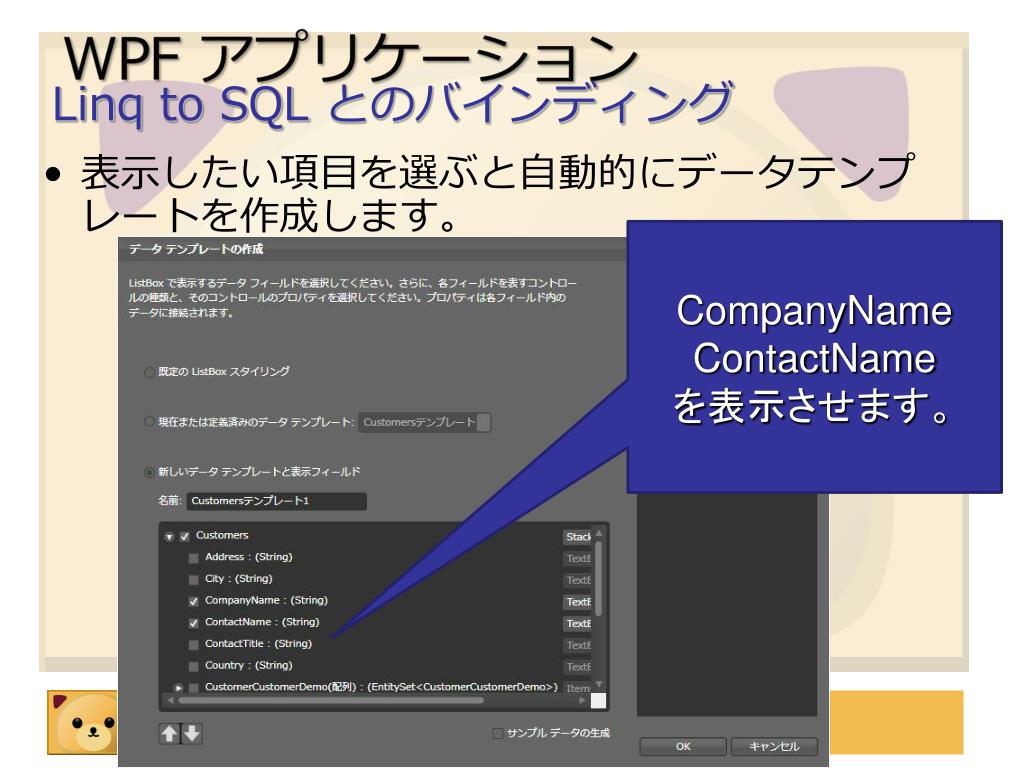This screenshot has height=768, width=1024.
Task: Open control type dropdown for City
Action: pyautogui.click(x=577, y=580)
